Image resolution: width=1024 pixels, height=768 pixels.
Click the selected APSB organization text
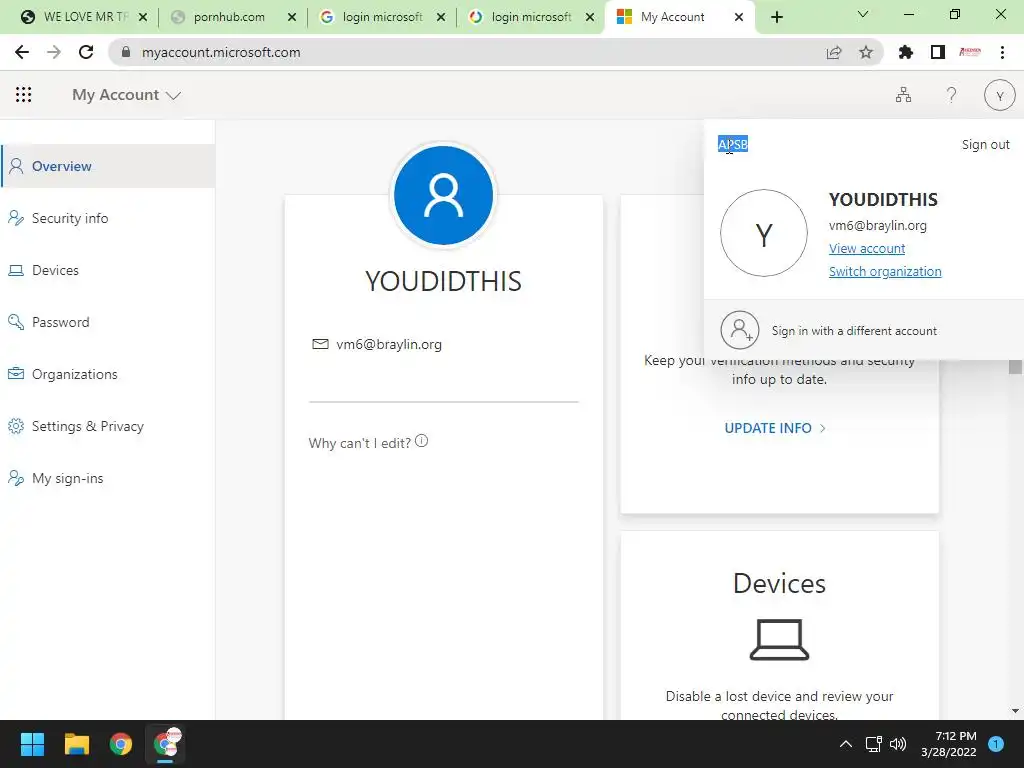[x=733, y=144]
